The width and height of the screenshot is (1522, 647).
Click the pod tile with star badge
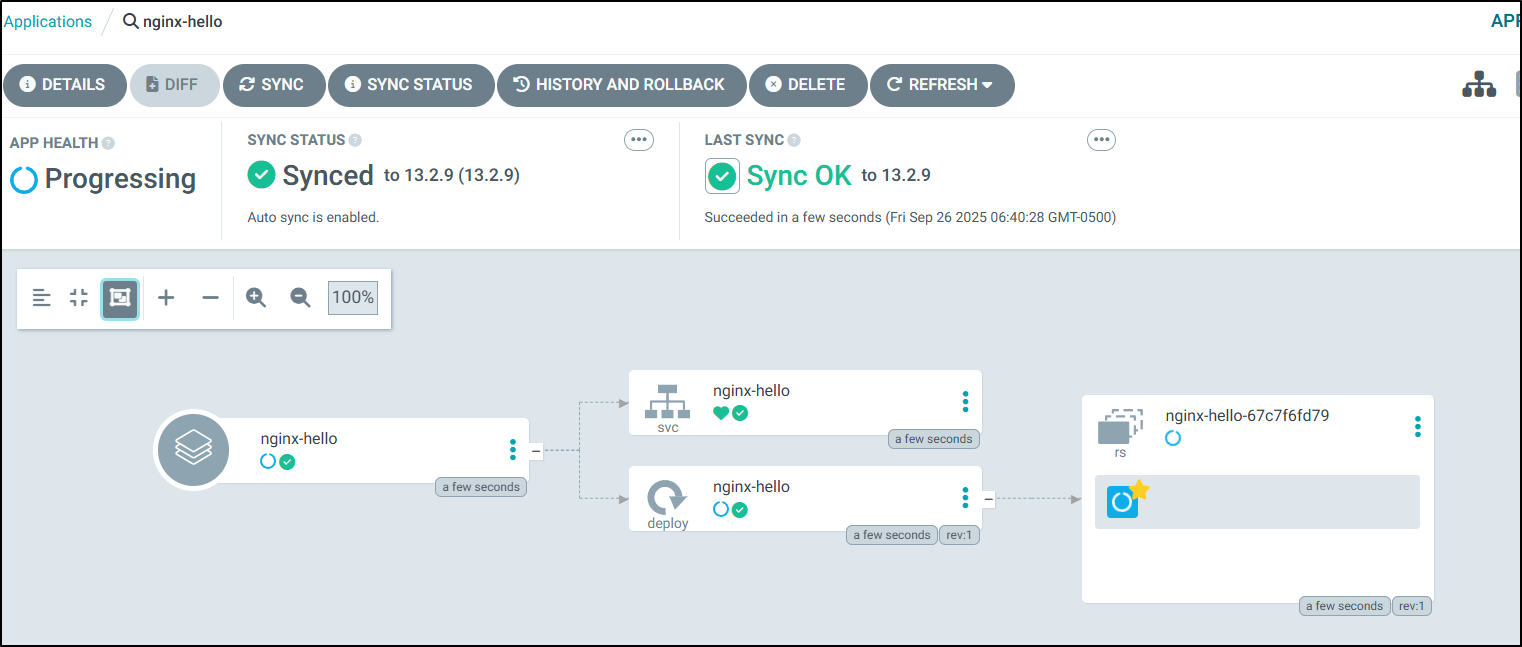[1123, 501]
